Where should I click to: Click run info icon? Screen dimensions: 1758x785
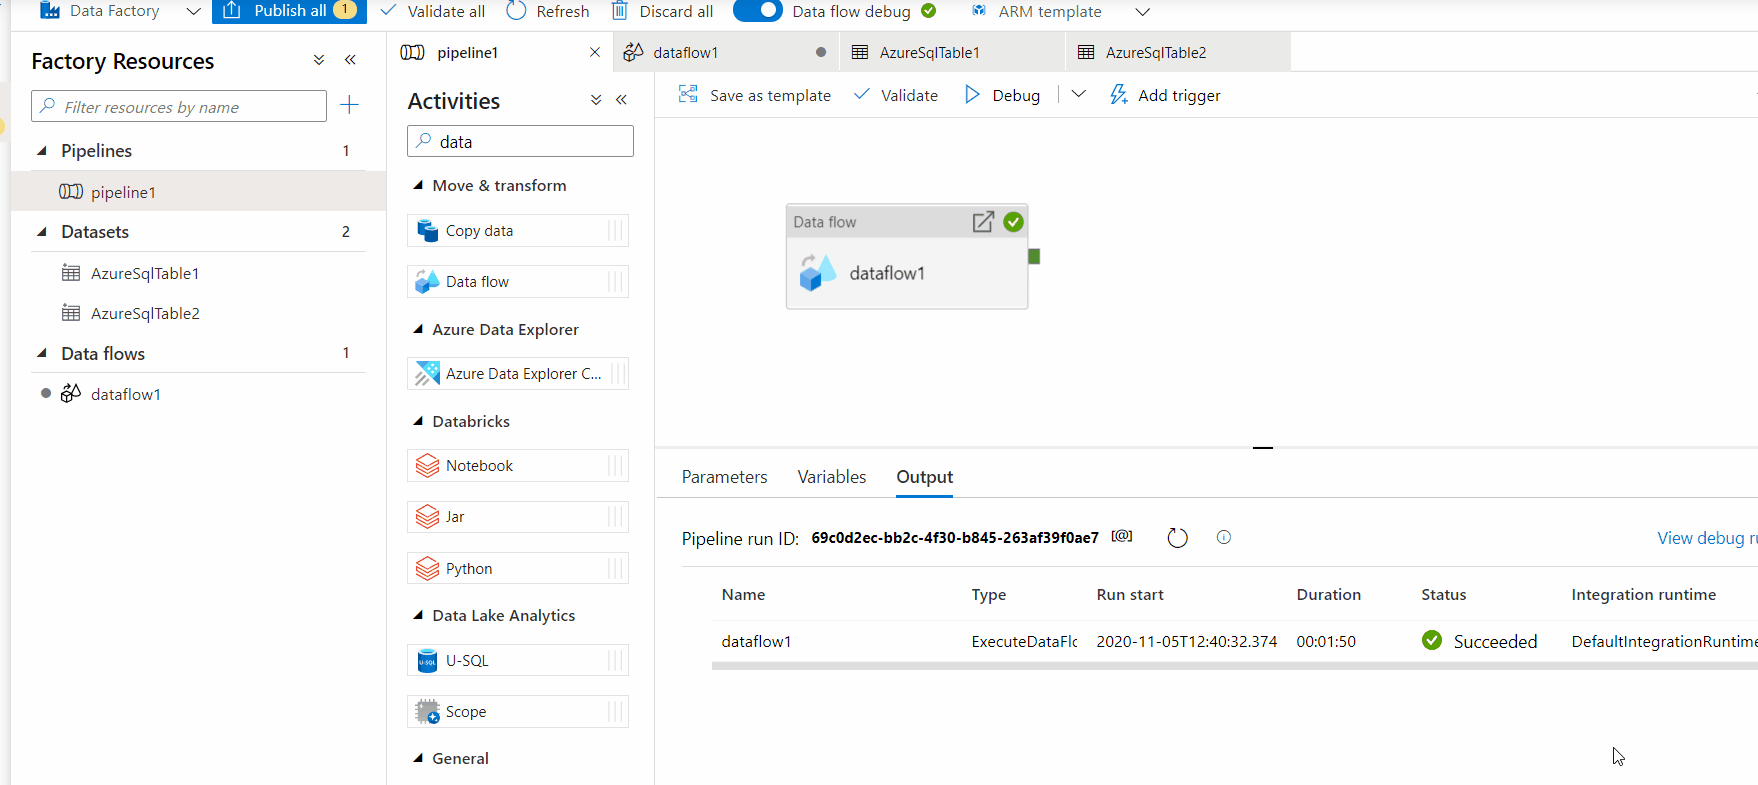point(1223,537)
